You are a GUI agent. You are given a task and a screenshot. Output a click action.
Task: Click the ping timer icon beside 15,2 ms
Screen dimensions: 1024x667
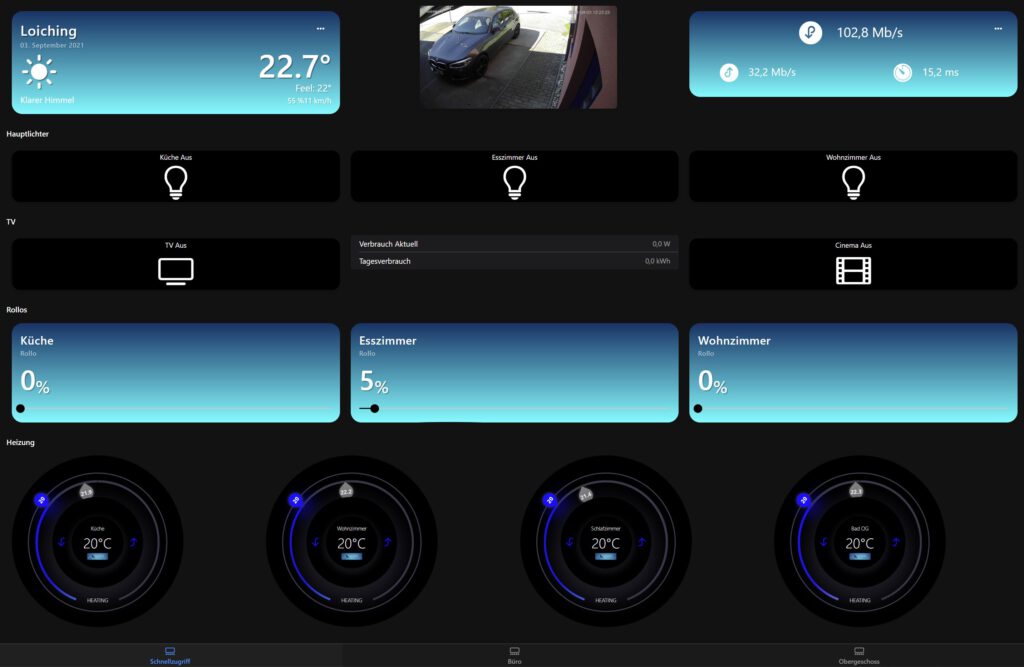coord(903,73)
